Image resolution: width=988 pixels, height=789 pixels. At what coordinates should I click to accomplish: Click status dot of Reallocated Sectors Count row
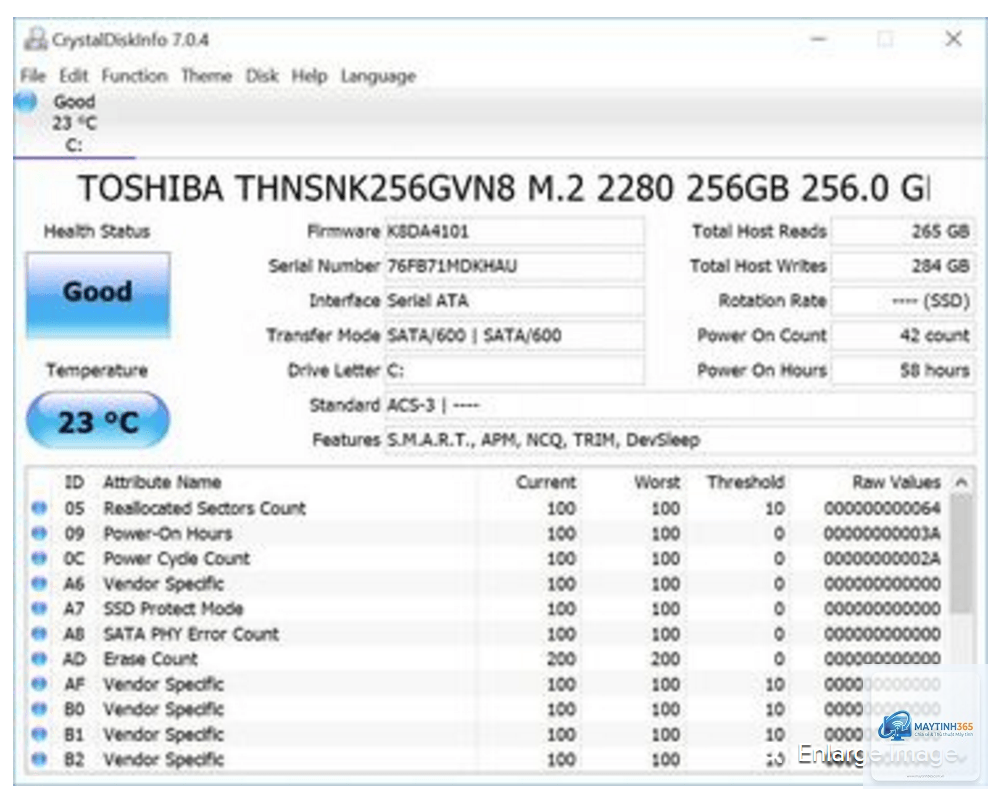(39, 508)
